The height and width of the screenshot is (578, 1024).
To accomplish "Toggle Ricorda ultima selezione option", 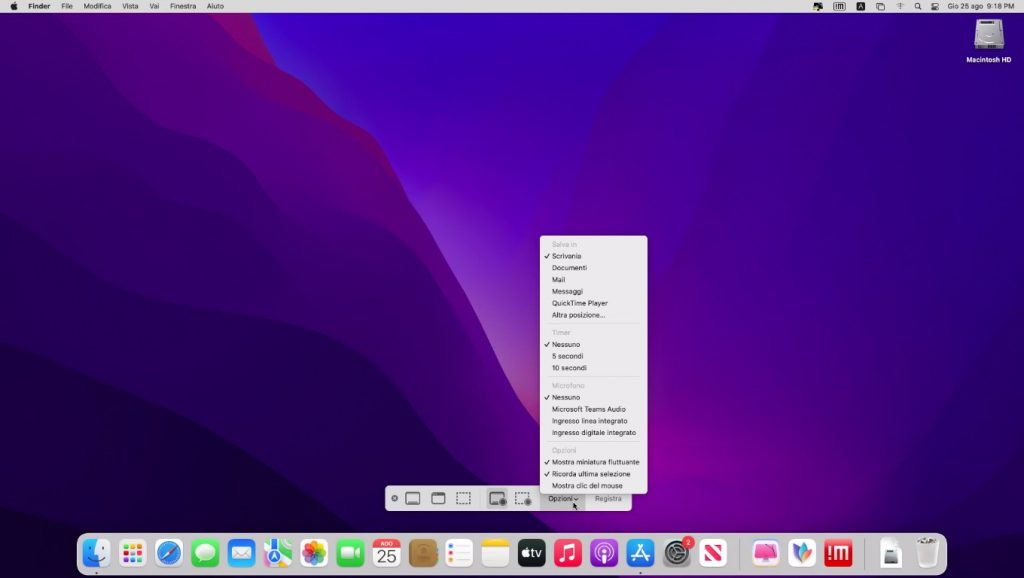I will click(593, 474).
